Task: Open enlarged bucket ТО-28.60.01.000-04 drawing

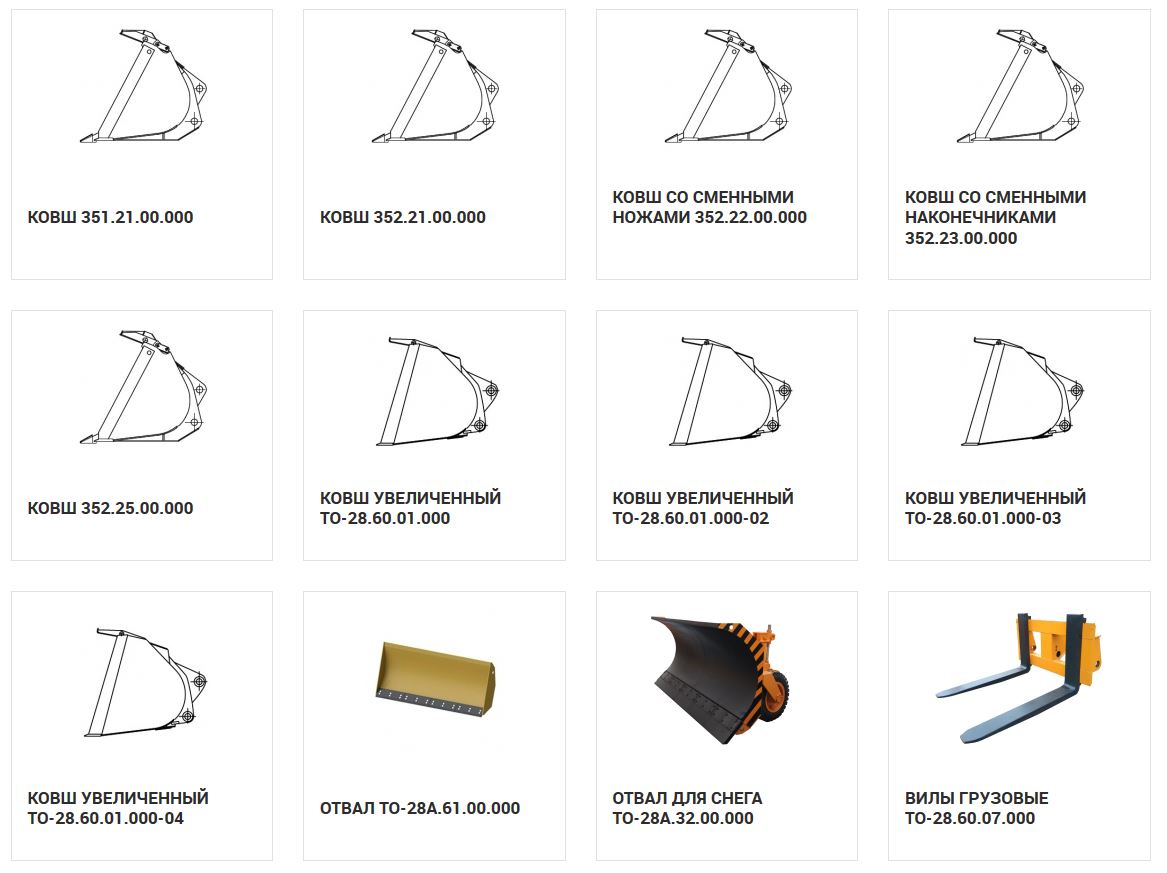Action: [x=145, y=683]
